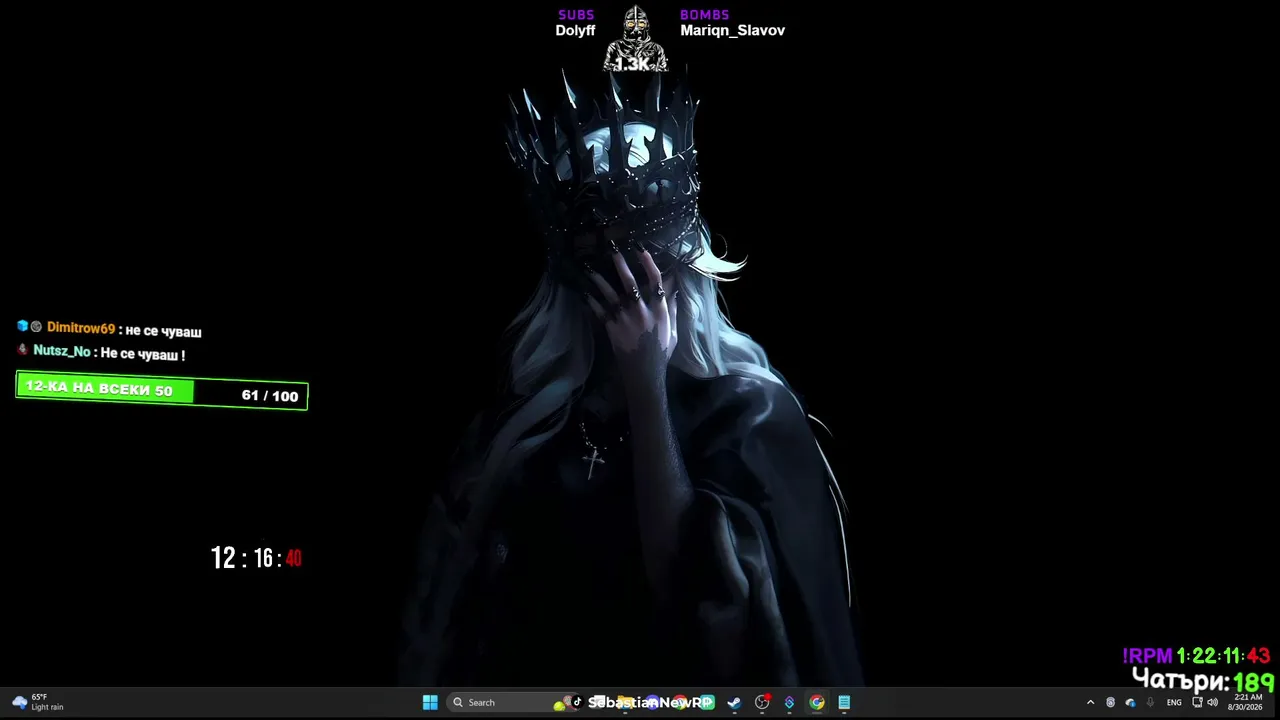Switch to Google Chrome on the taskbar
The height and width of the screenshot is (720, 1280).
tap(817, 702)
